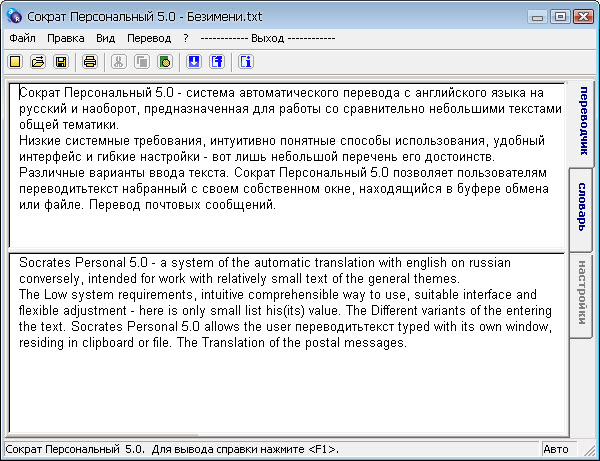Click the Выход menu item

267,38
